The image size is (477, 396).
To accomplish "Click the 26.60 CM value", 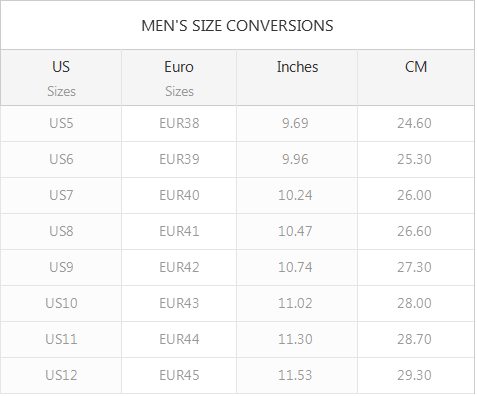I will (414, 231).
